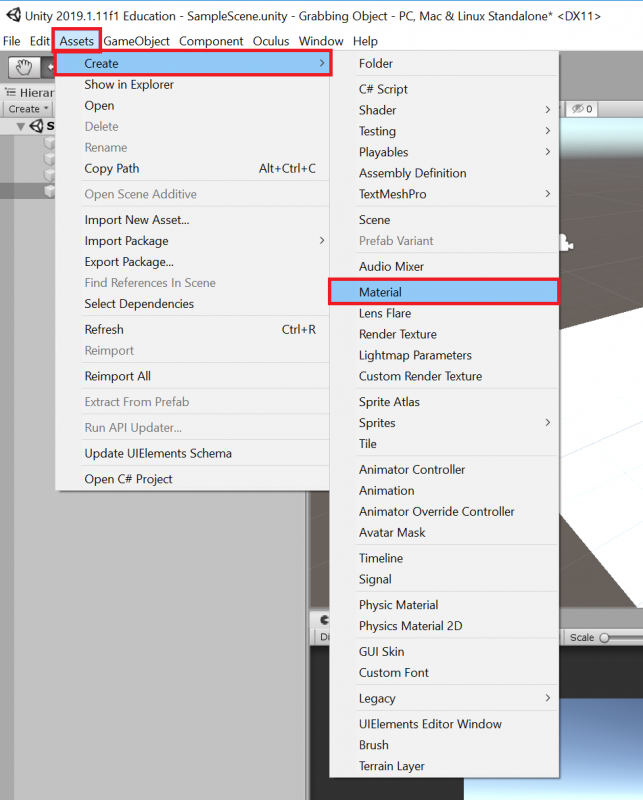Open the Window menu

[321, 41]
